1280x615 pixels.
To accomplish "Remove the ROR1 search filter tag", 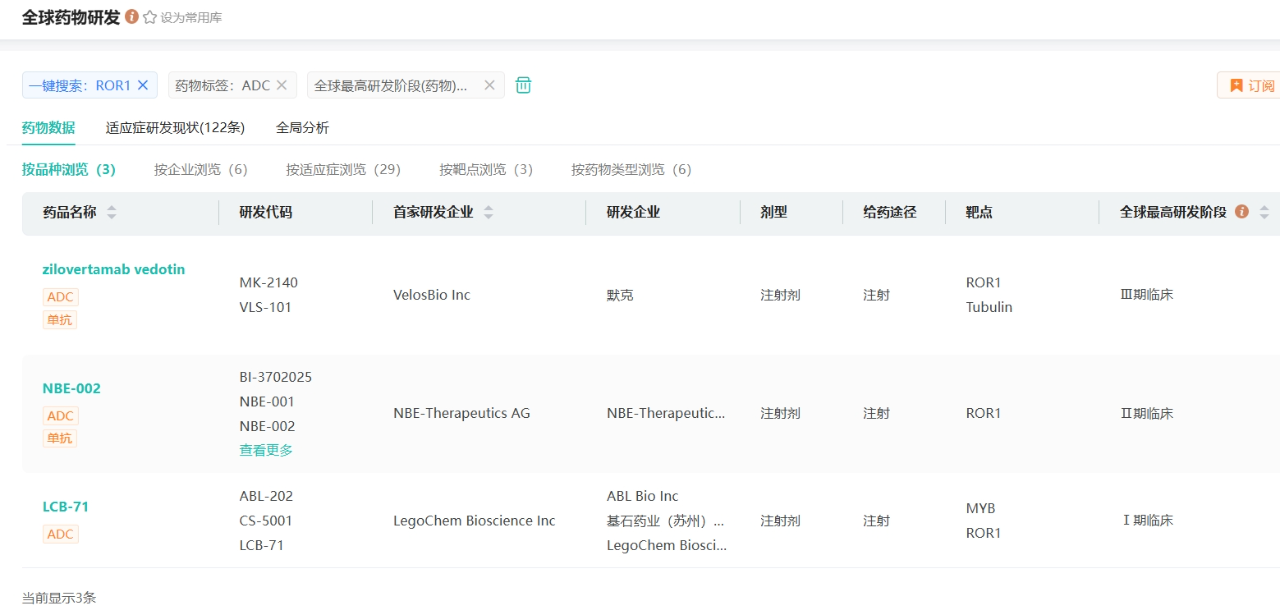I will (x=143, y=85).
